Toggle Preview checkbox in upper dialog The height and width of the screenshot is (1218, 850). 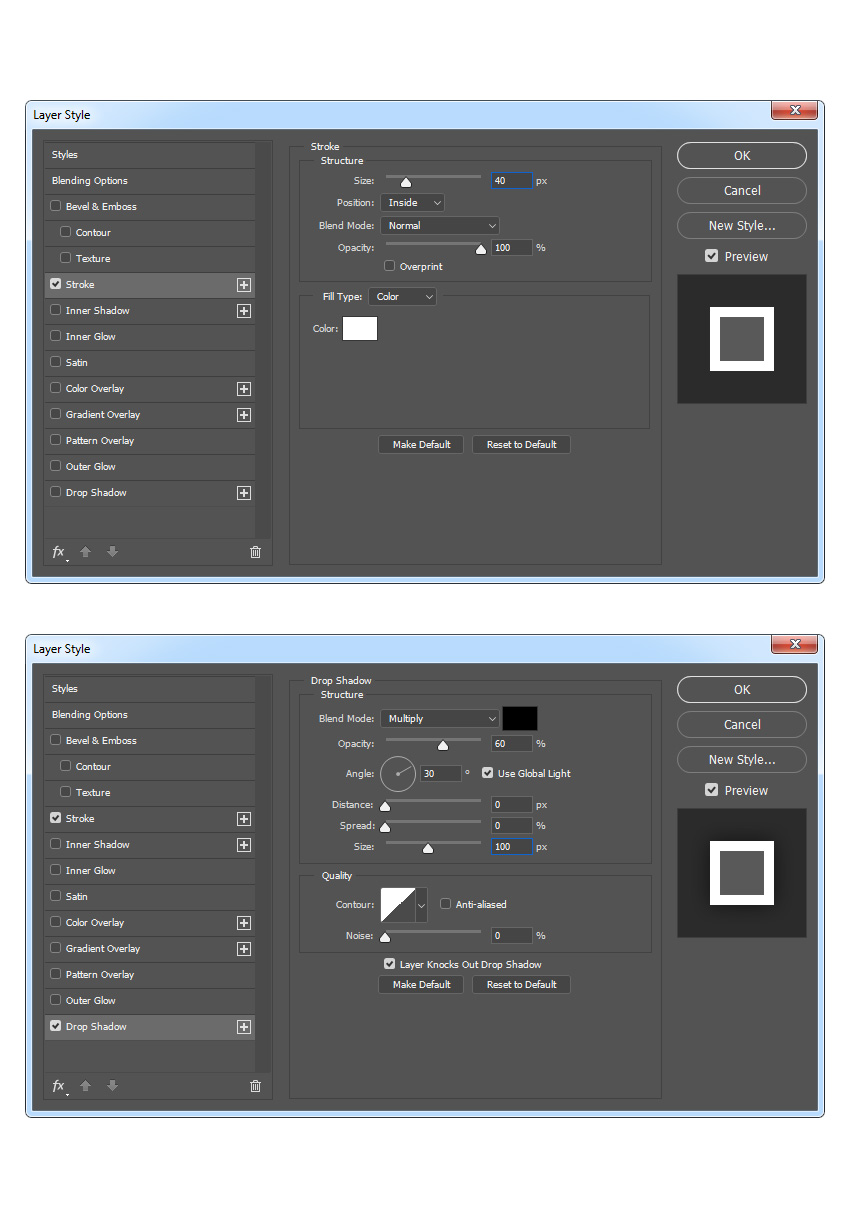(x=711, y=256)
